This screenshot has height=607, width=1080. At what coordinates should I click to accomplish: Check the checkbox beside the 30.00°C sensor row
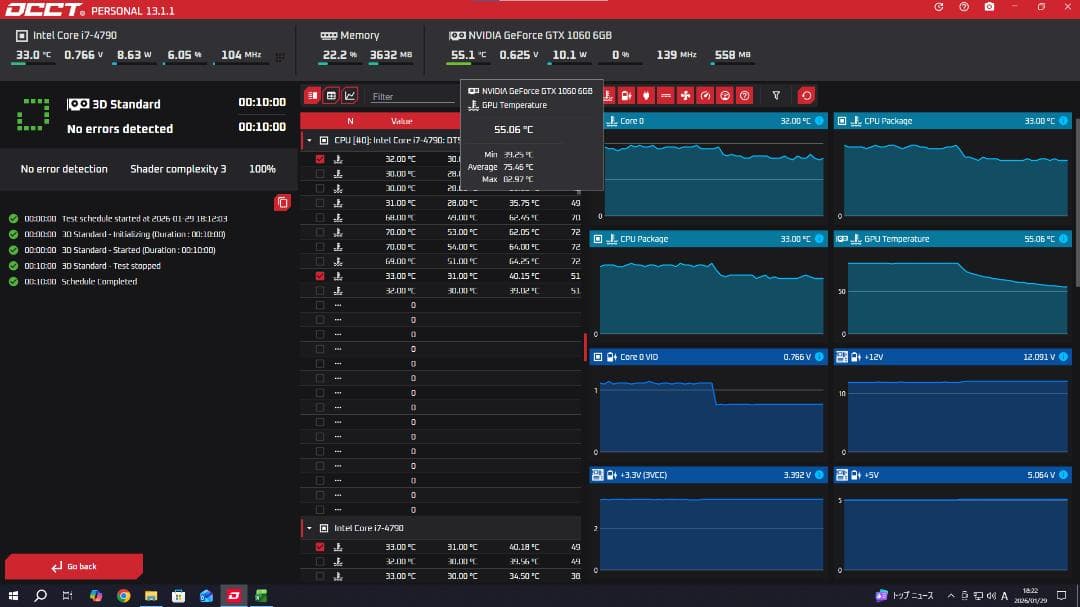pyautogui.click(x=320, y=173)
